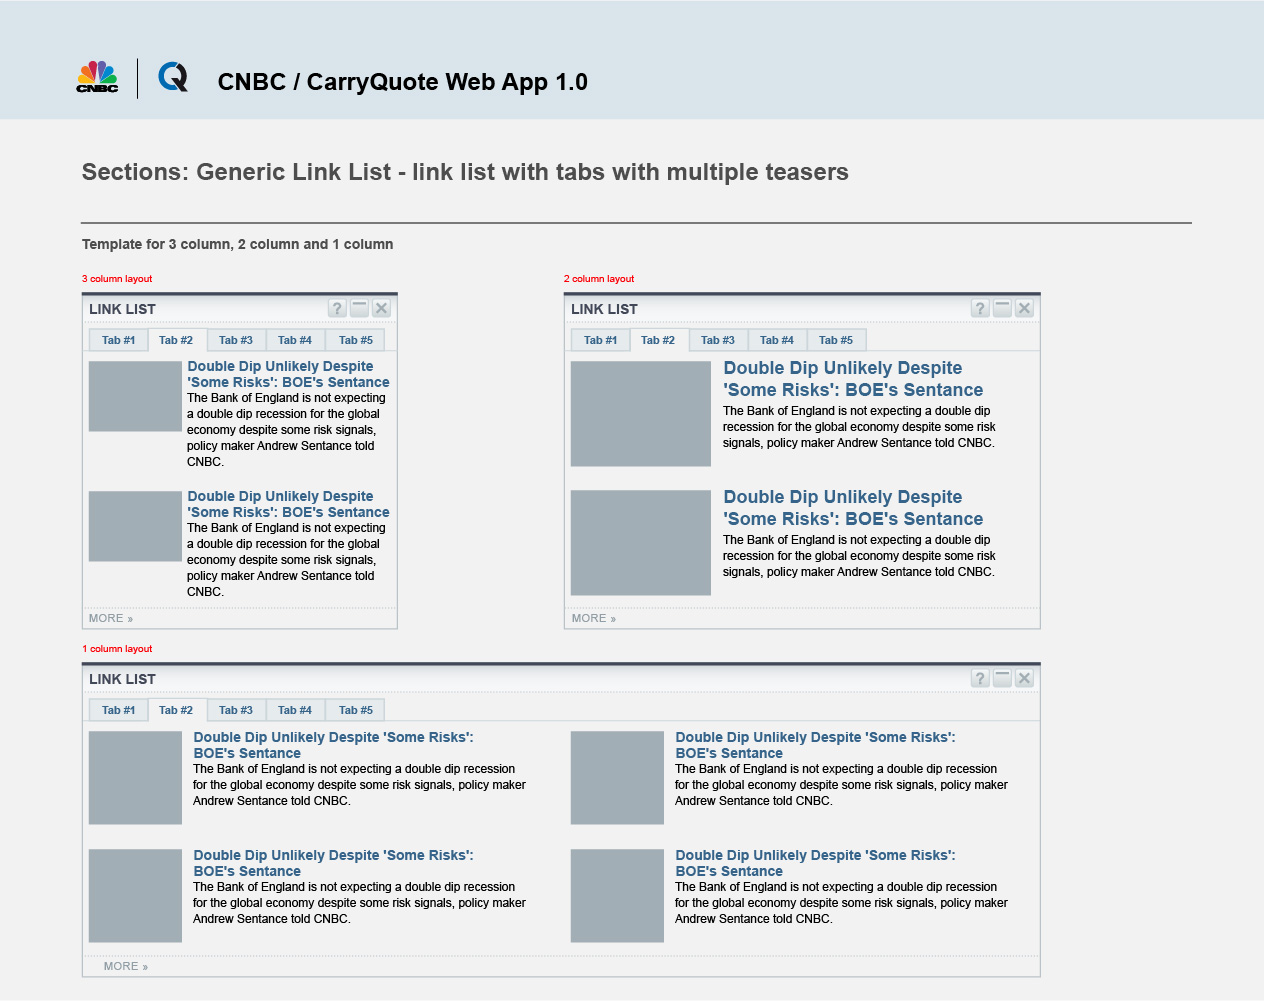Image resolution: width=1264 pixels, height=1001 pixels.
Task: Open Tab #5 in 2 column panel
Action: [837, 340]
